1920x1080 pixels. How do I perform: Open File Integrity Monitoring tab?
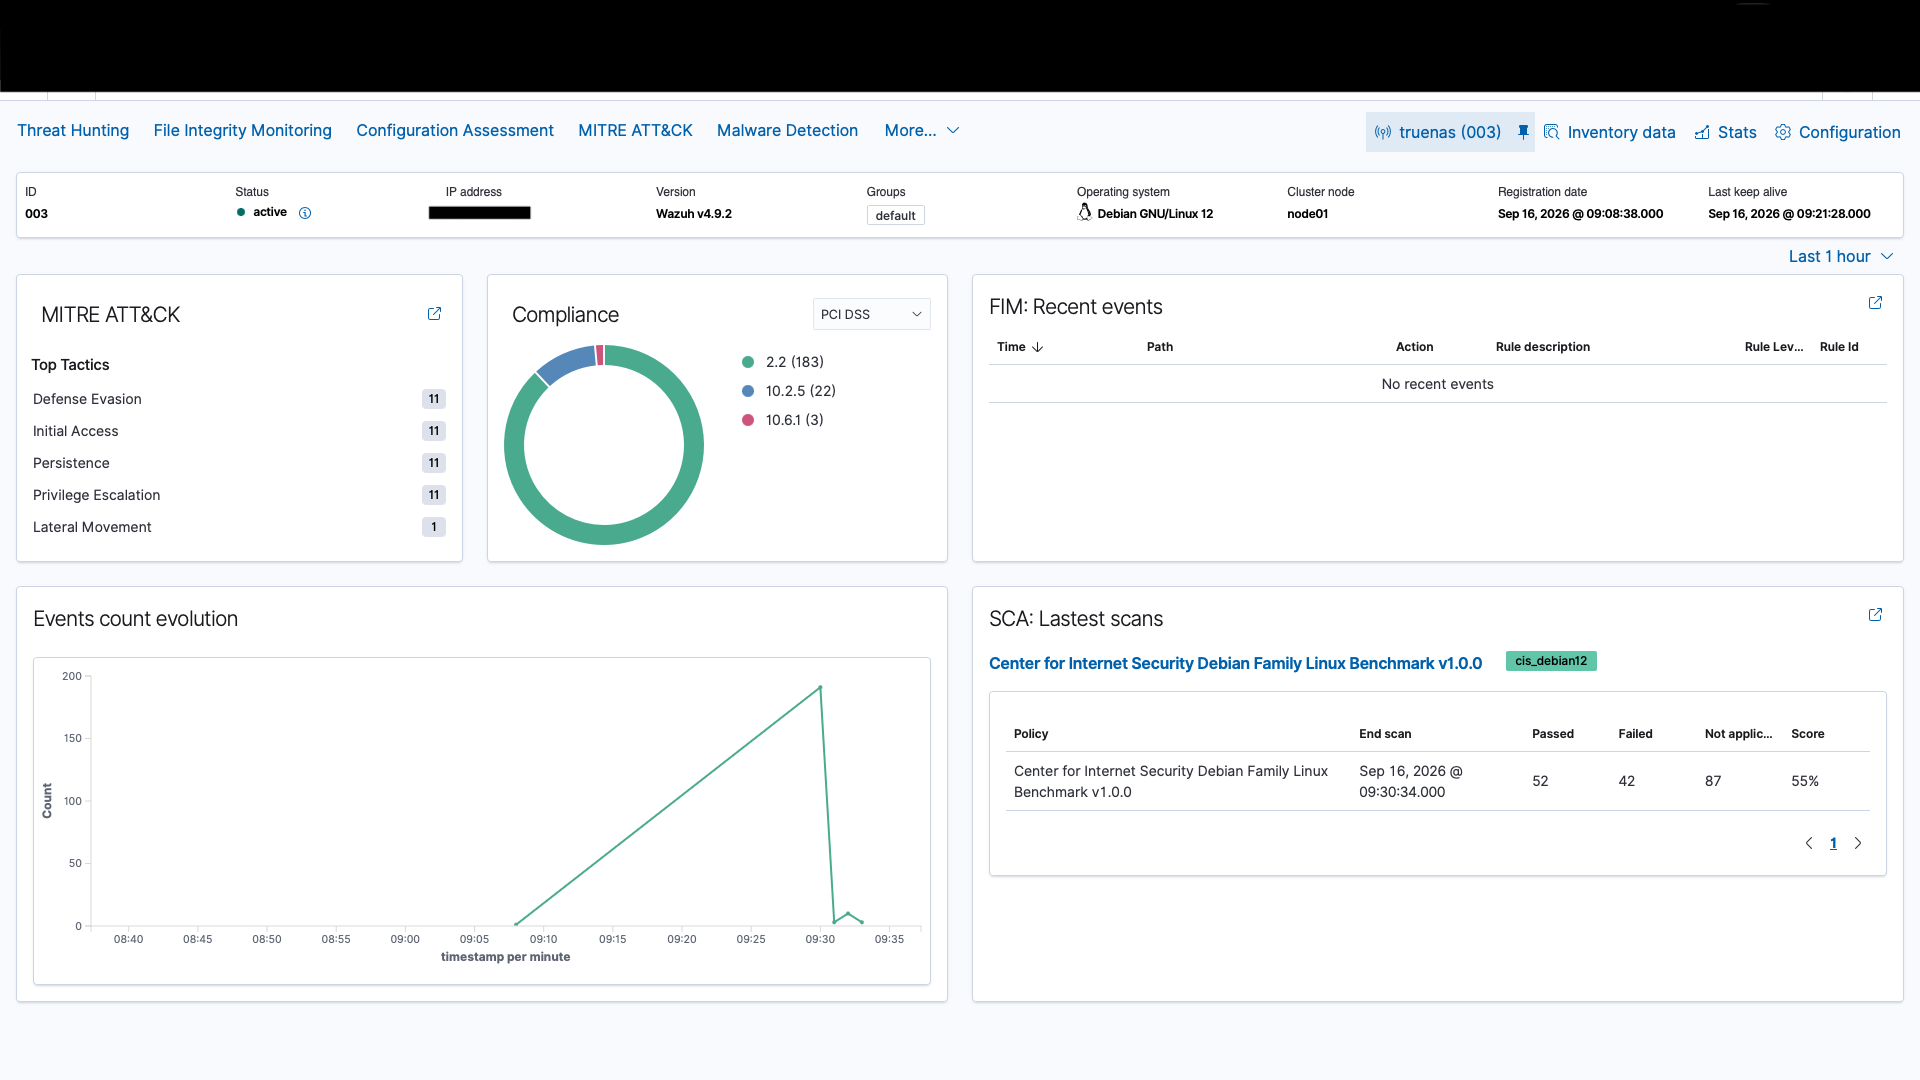click(243, 130)
